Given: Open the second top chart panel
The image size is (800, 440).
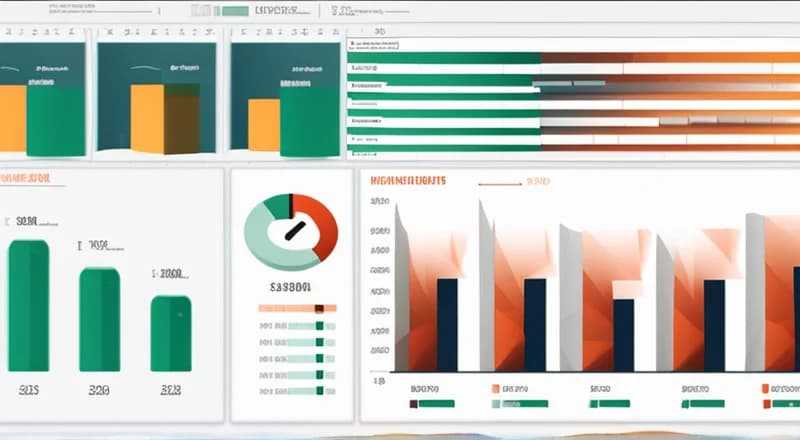Looking at the screenshot, I should (154, 97).
